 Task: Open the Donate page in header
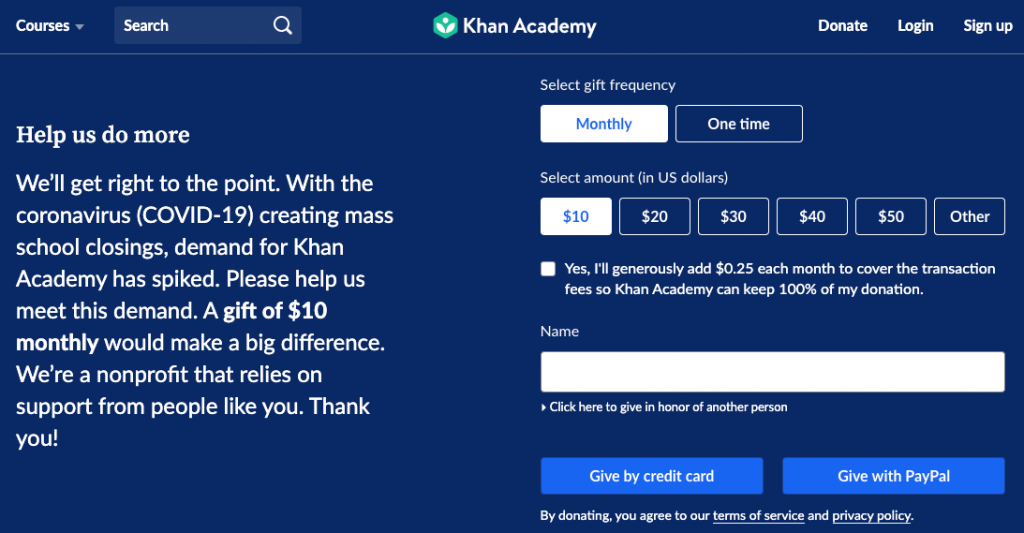[x=842, y=26]
